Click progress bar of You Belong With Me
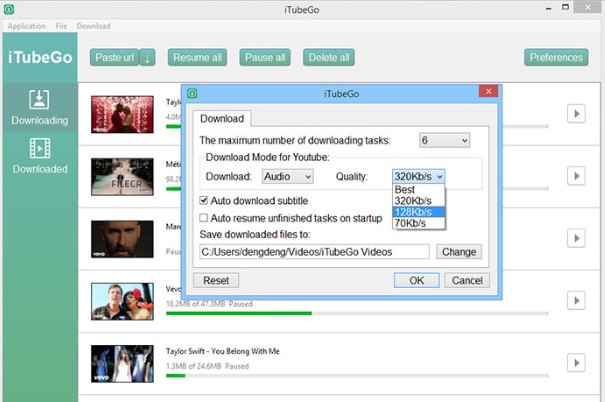Viewport: 605px width, 402px height. [x=357, y=375]
